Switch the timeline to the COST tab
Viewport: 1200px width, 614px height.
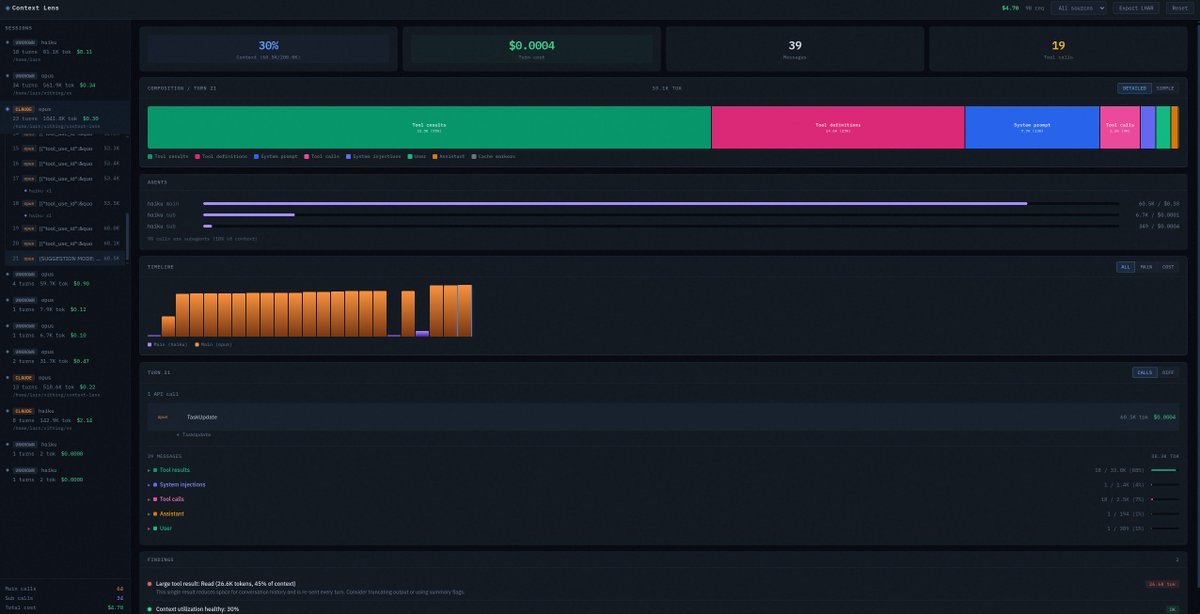[1168, 267]
